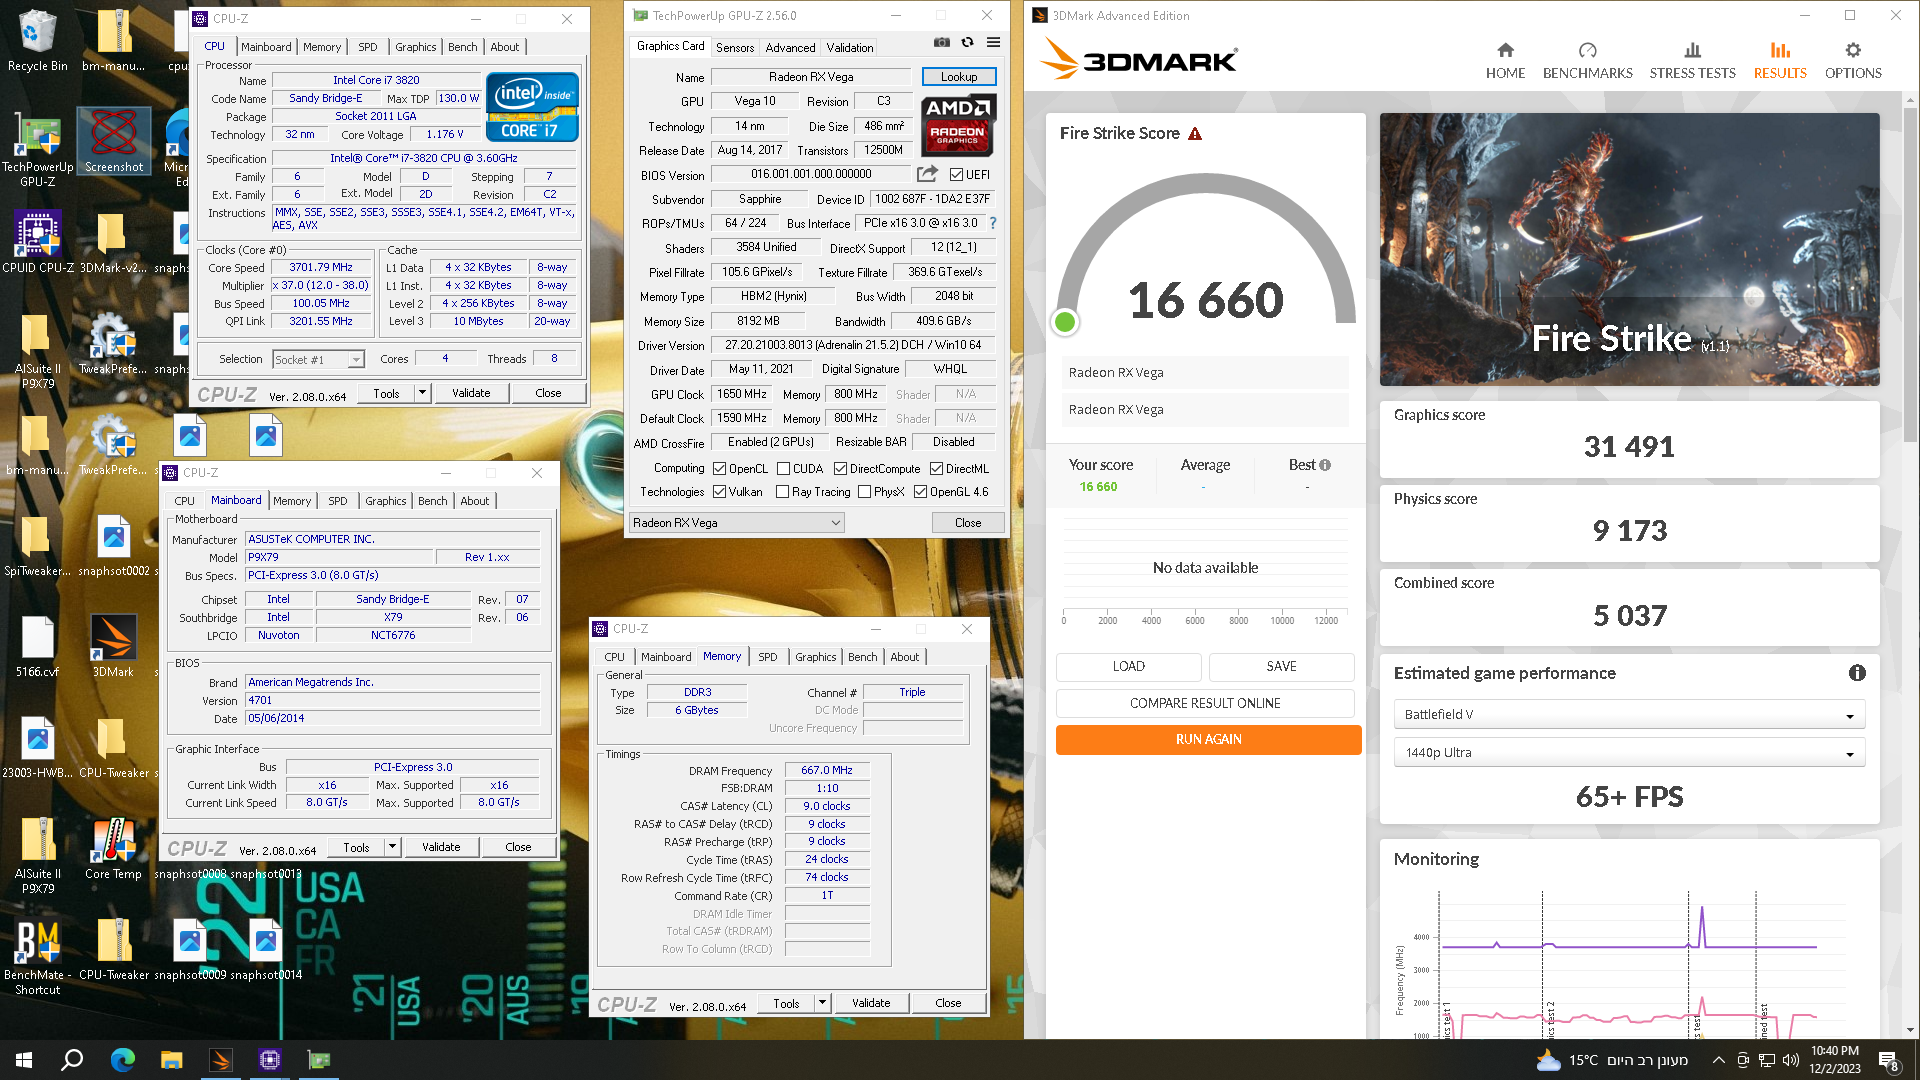Show hidden system tray icons chevron

pos(1718,1060)
